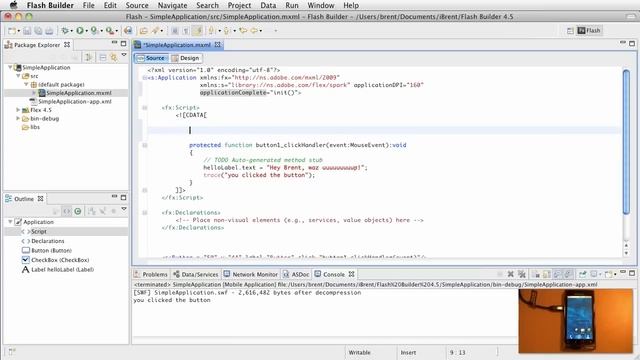Expand the Flex 4.5 library node

point(18,110)
